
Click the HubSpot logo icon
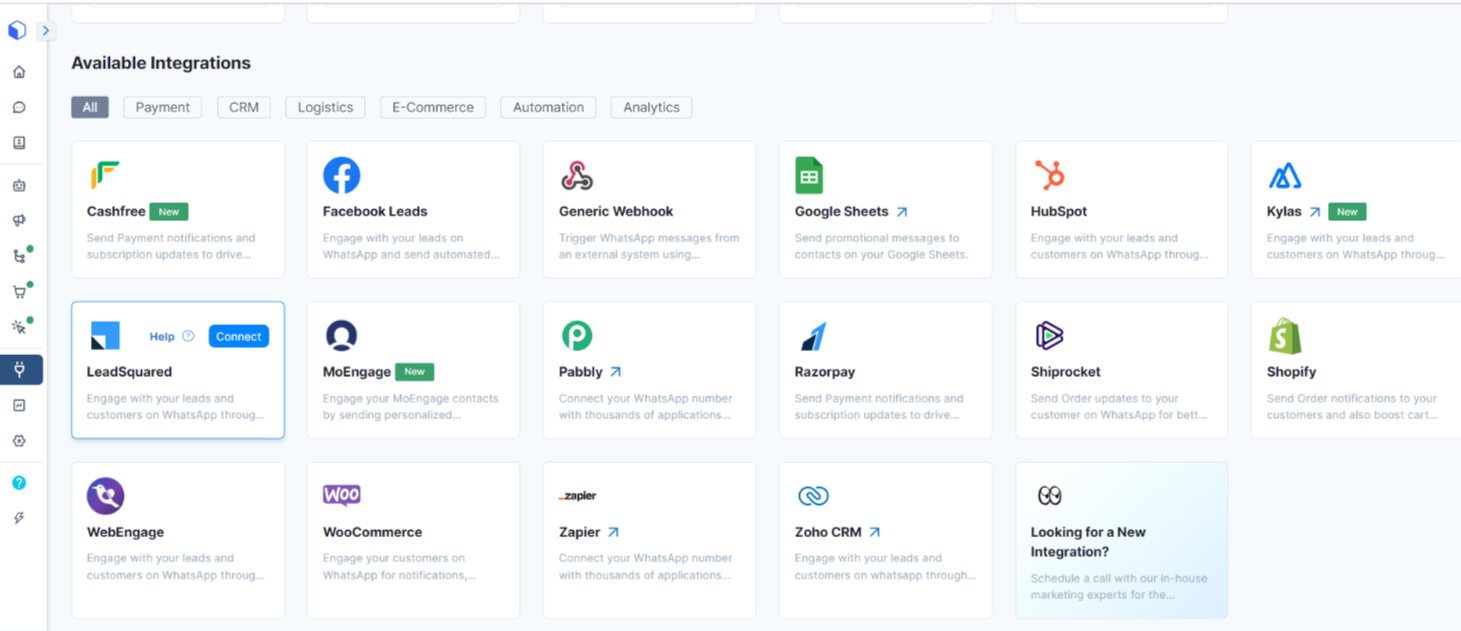tap(1049, 176)
